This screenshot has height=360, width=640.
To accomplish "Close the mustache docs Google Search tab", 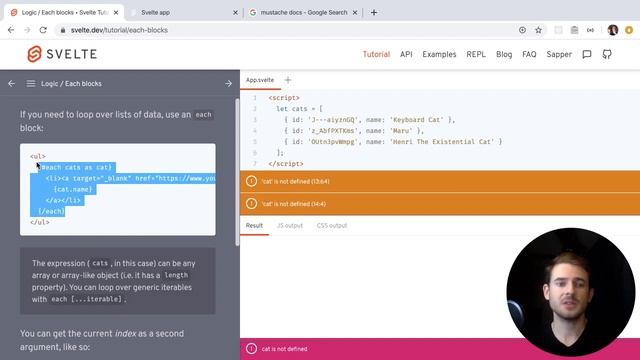I will click(355, 13).
